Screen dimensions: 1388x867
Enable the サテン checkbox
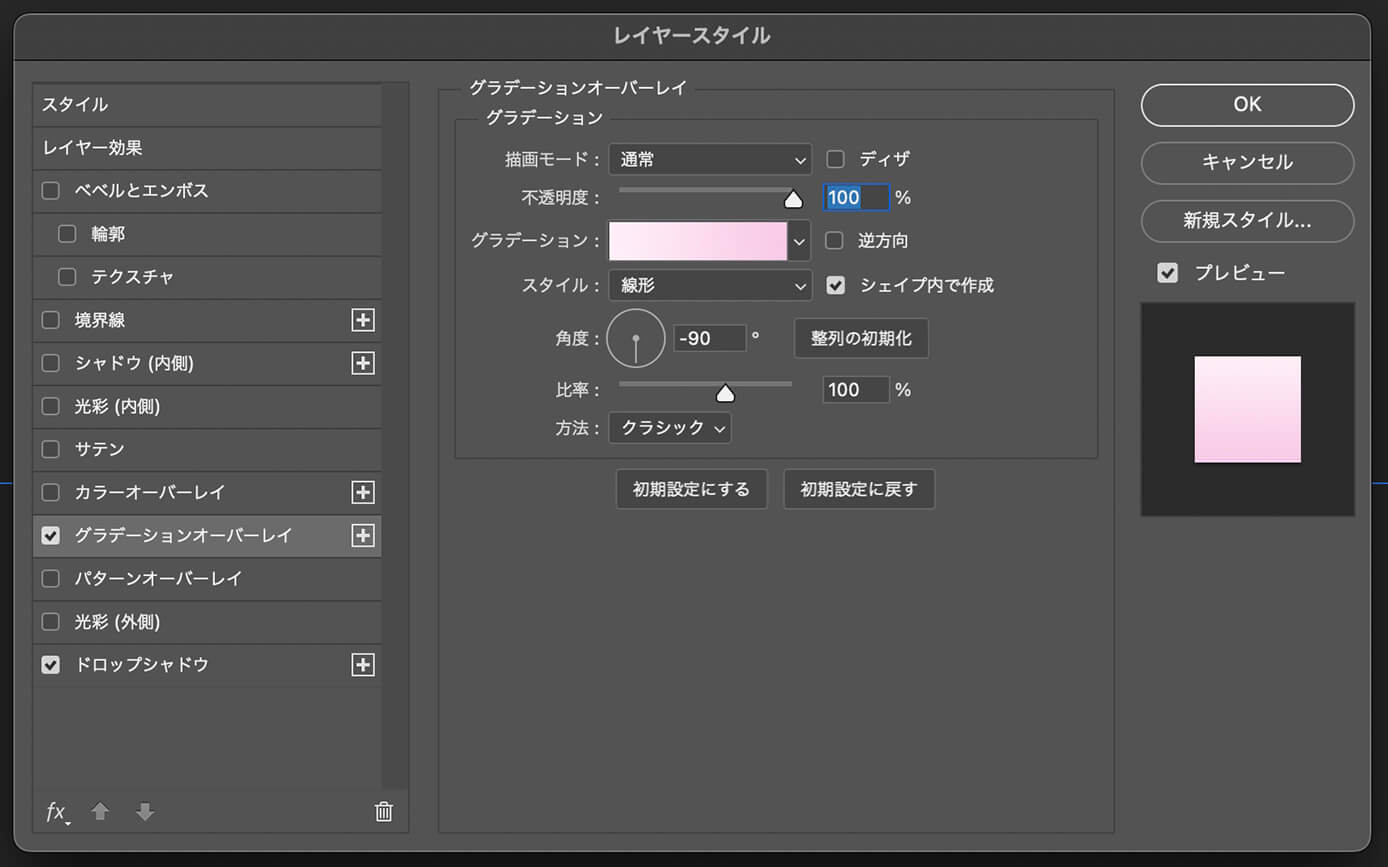pyautogui.click(x=51, y=449)
